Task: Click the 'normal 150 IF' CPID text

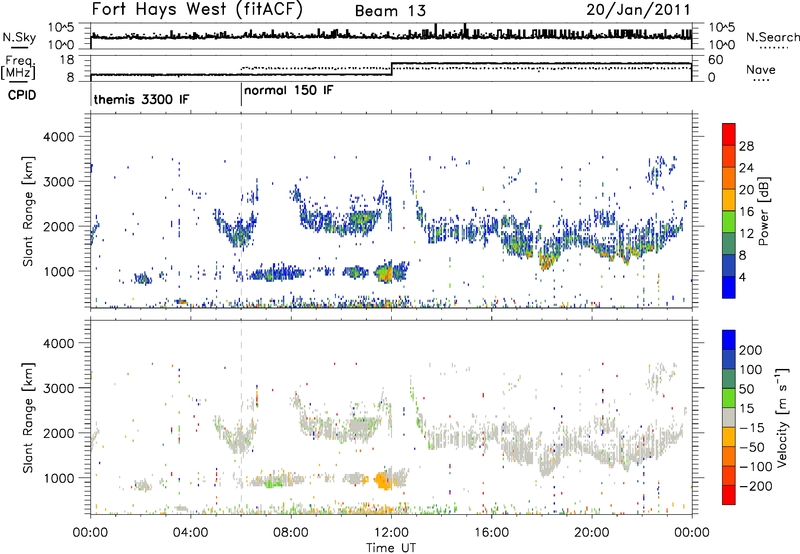Action: [289, 90]
